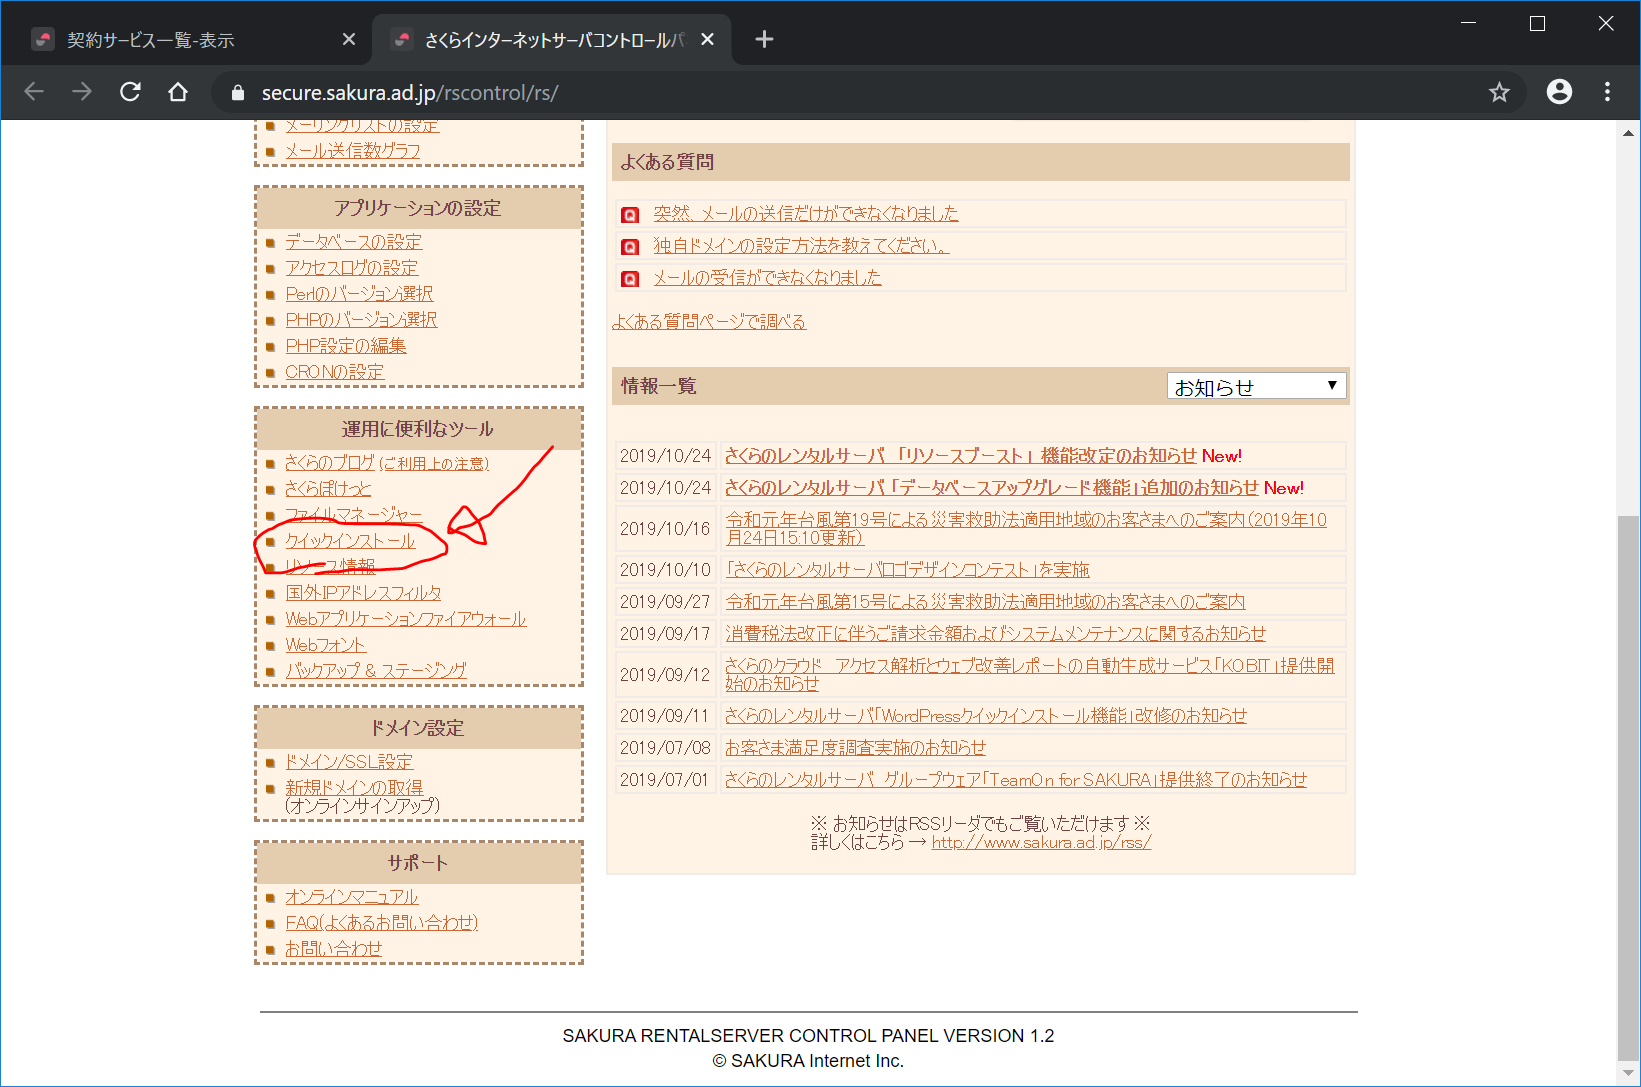This screenshot has width=1641, height=1087.
Task: Open レンタルサーバロゴデザインコンテスト notice
Action: tap(907, 569)
